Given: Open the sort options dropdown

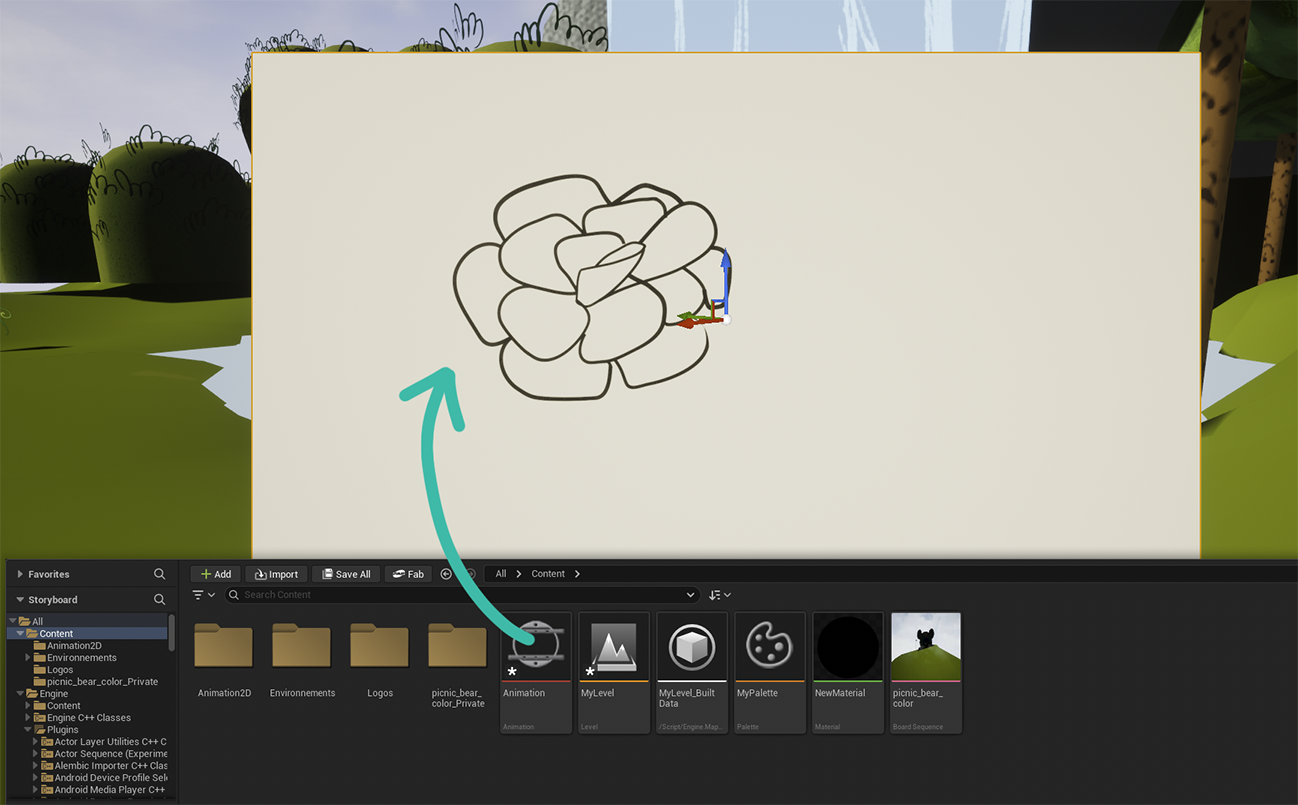Looking at the screenshot, I should pyautogui.click(x=720, y=595).
